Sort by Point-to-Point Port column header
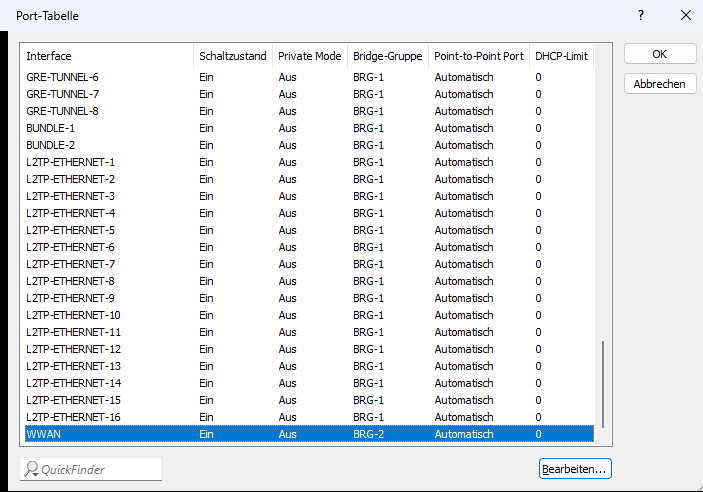The width and height of the screenshot is (703, 492). [x=479, y=56]
